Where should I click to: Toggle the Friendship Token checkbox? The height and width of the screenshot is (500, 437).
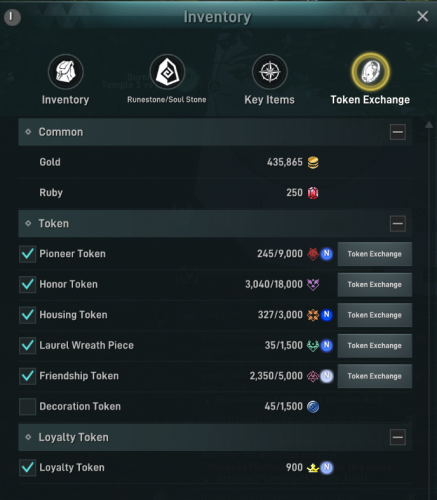click(27, 376)
